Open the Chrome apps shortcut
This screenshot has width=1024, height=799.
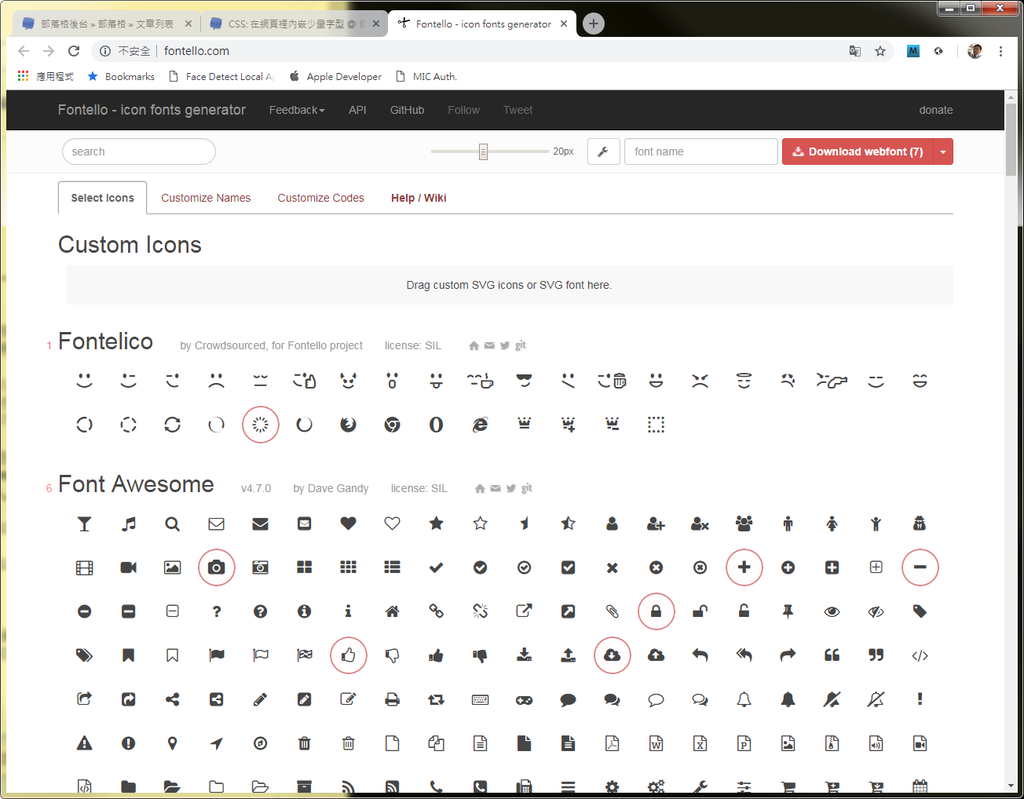tap(46, 76)
